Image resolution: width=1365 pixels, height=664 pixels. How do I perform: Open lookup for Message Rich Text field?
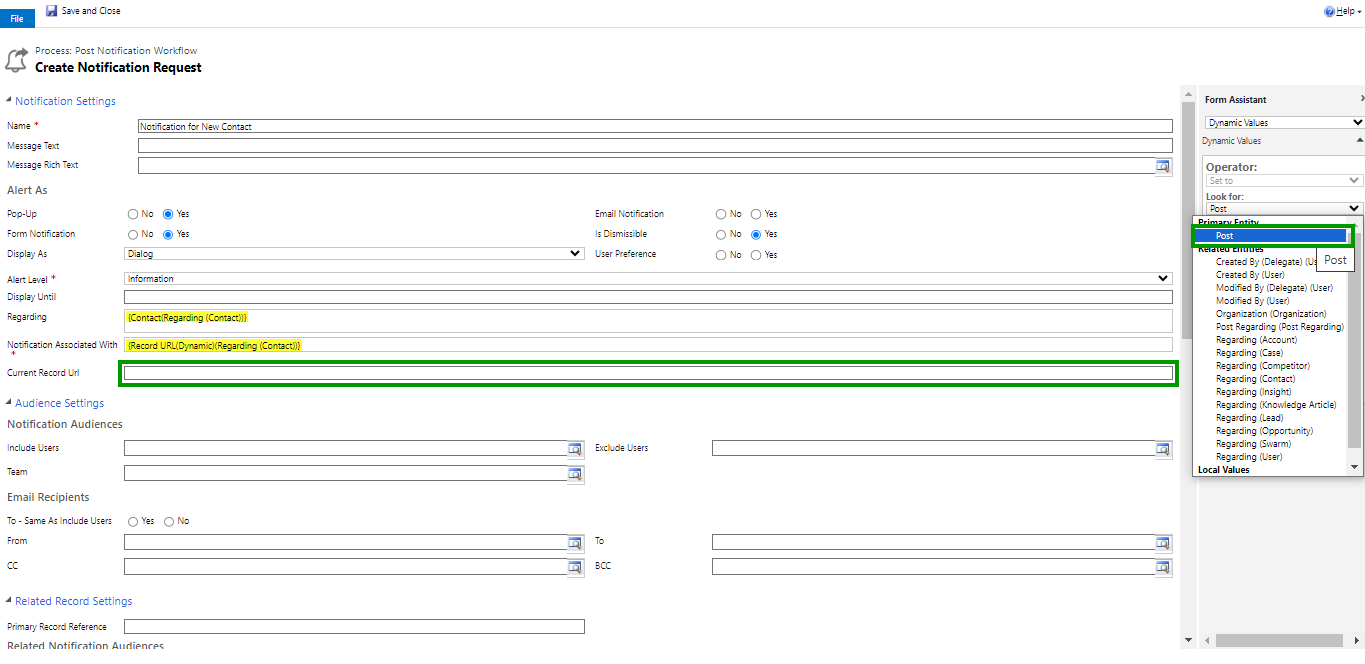(1163, 166)
